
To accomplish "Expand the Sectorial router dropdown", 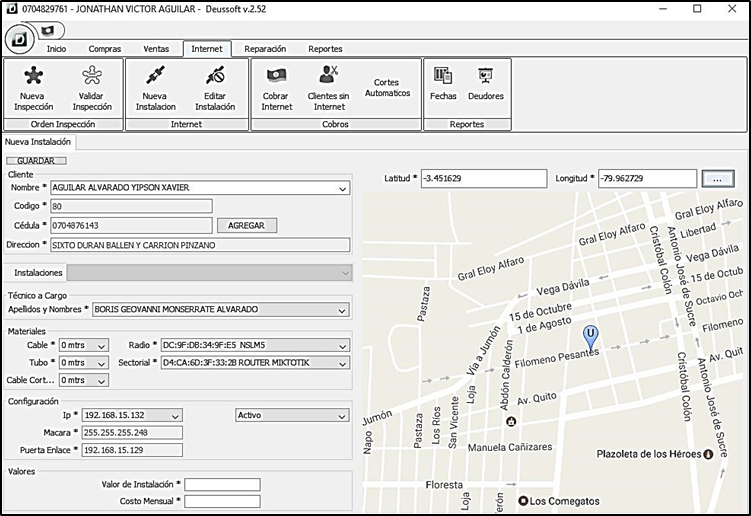I will tap(343, 362).
